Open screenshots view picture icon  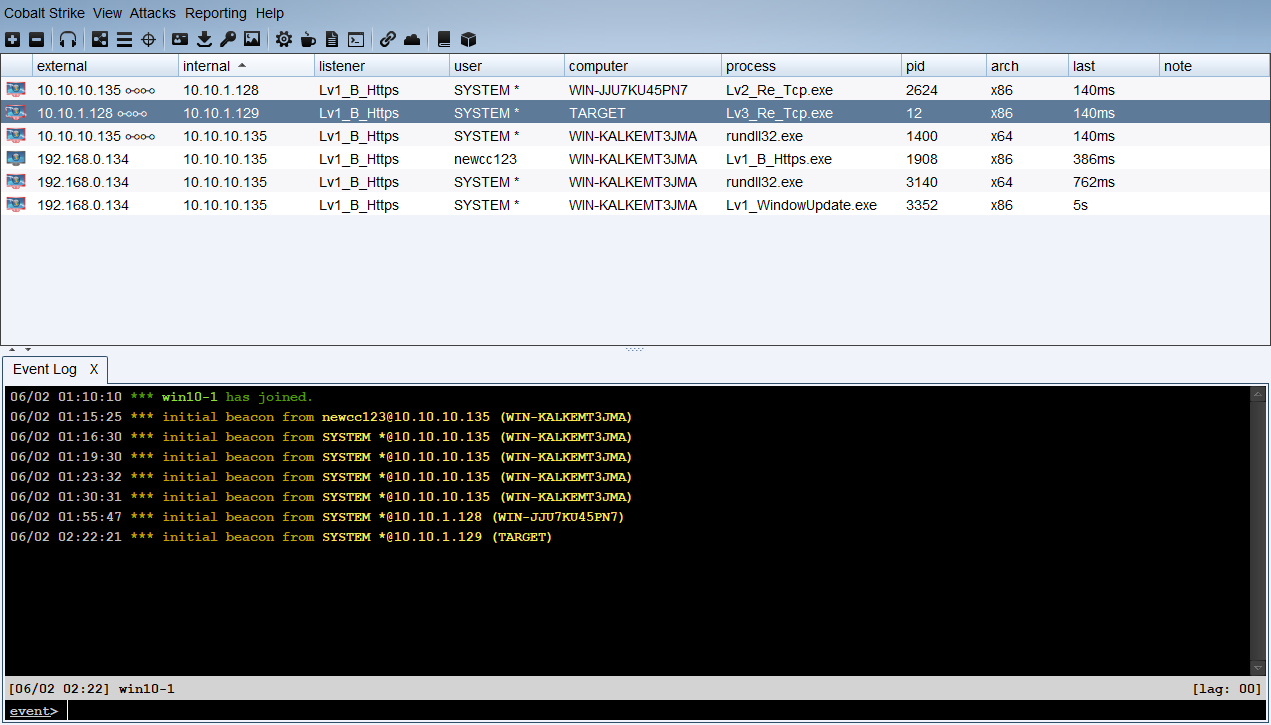(x=252, y=40)
